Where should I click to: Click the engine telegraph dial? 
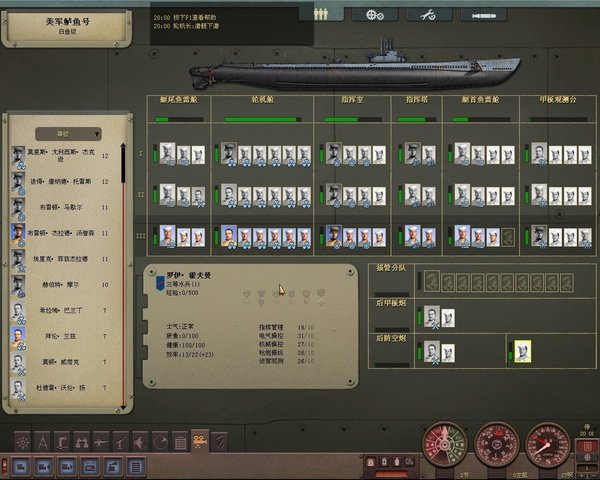click(x=445, y=445)
